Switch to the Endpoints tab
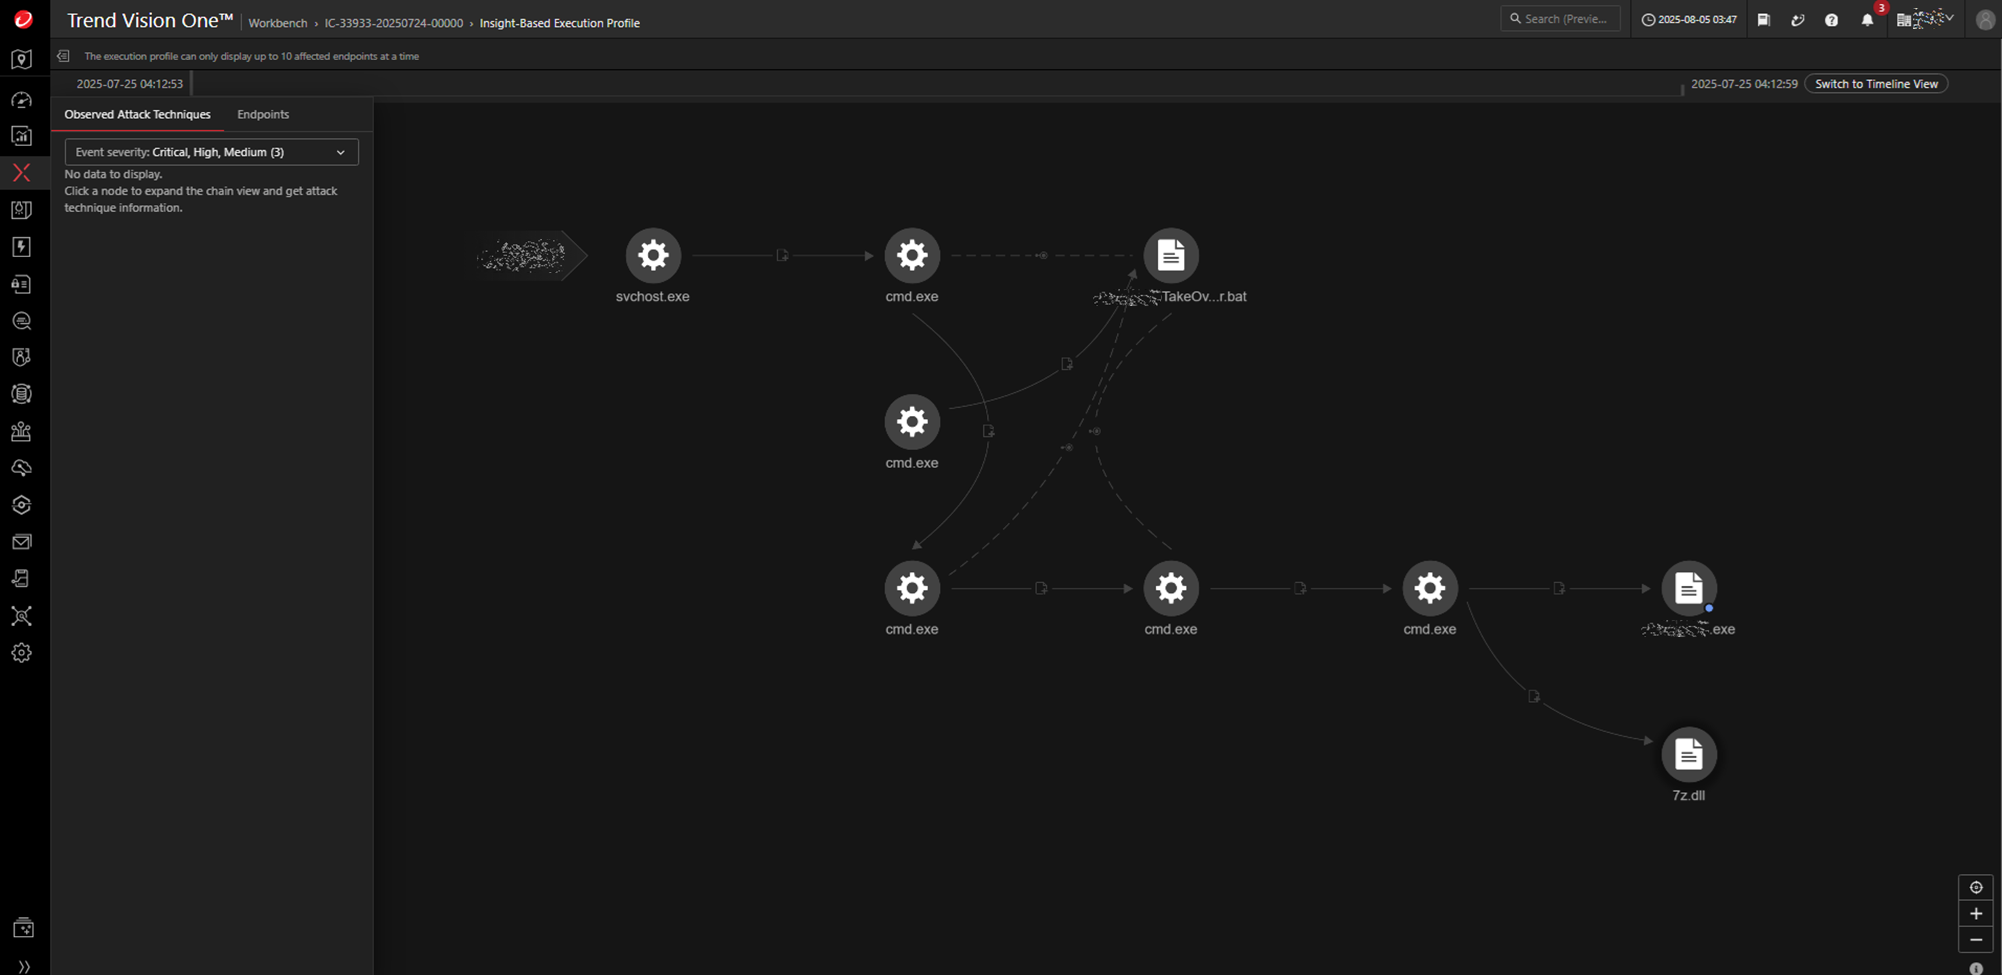The height and width of the screenshot is (975, 2002). point(263,115)
